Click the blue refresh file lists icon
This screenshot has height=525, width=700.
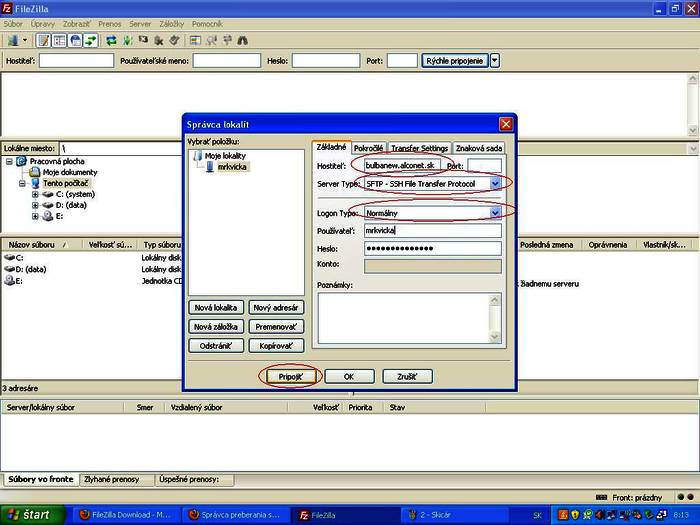(x=111, y=41)
